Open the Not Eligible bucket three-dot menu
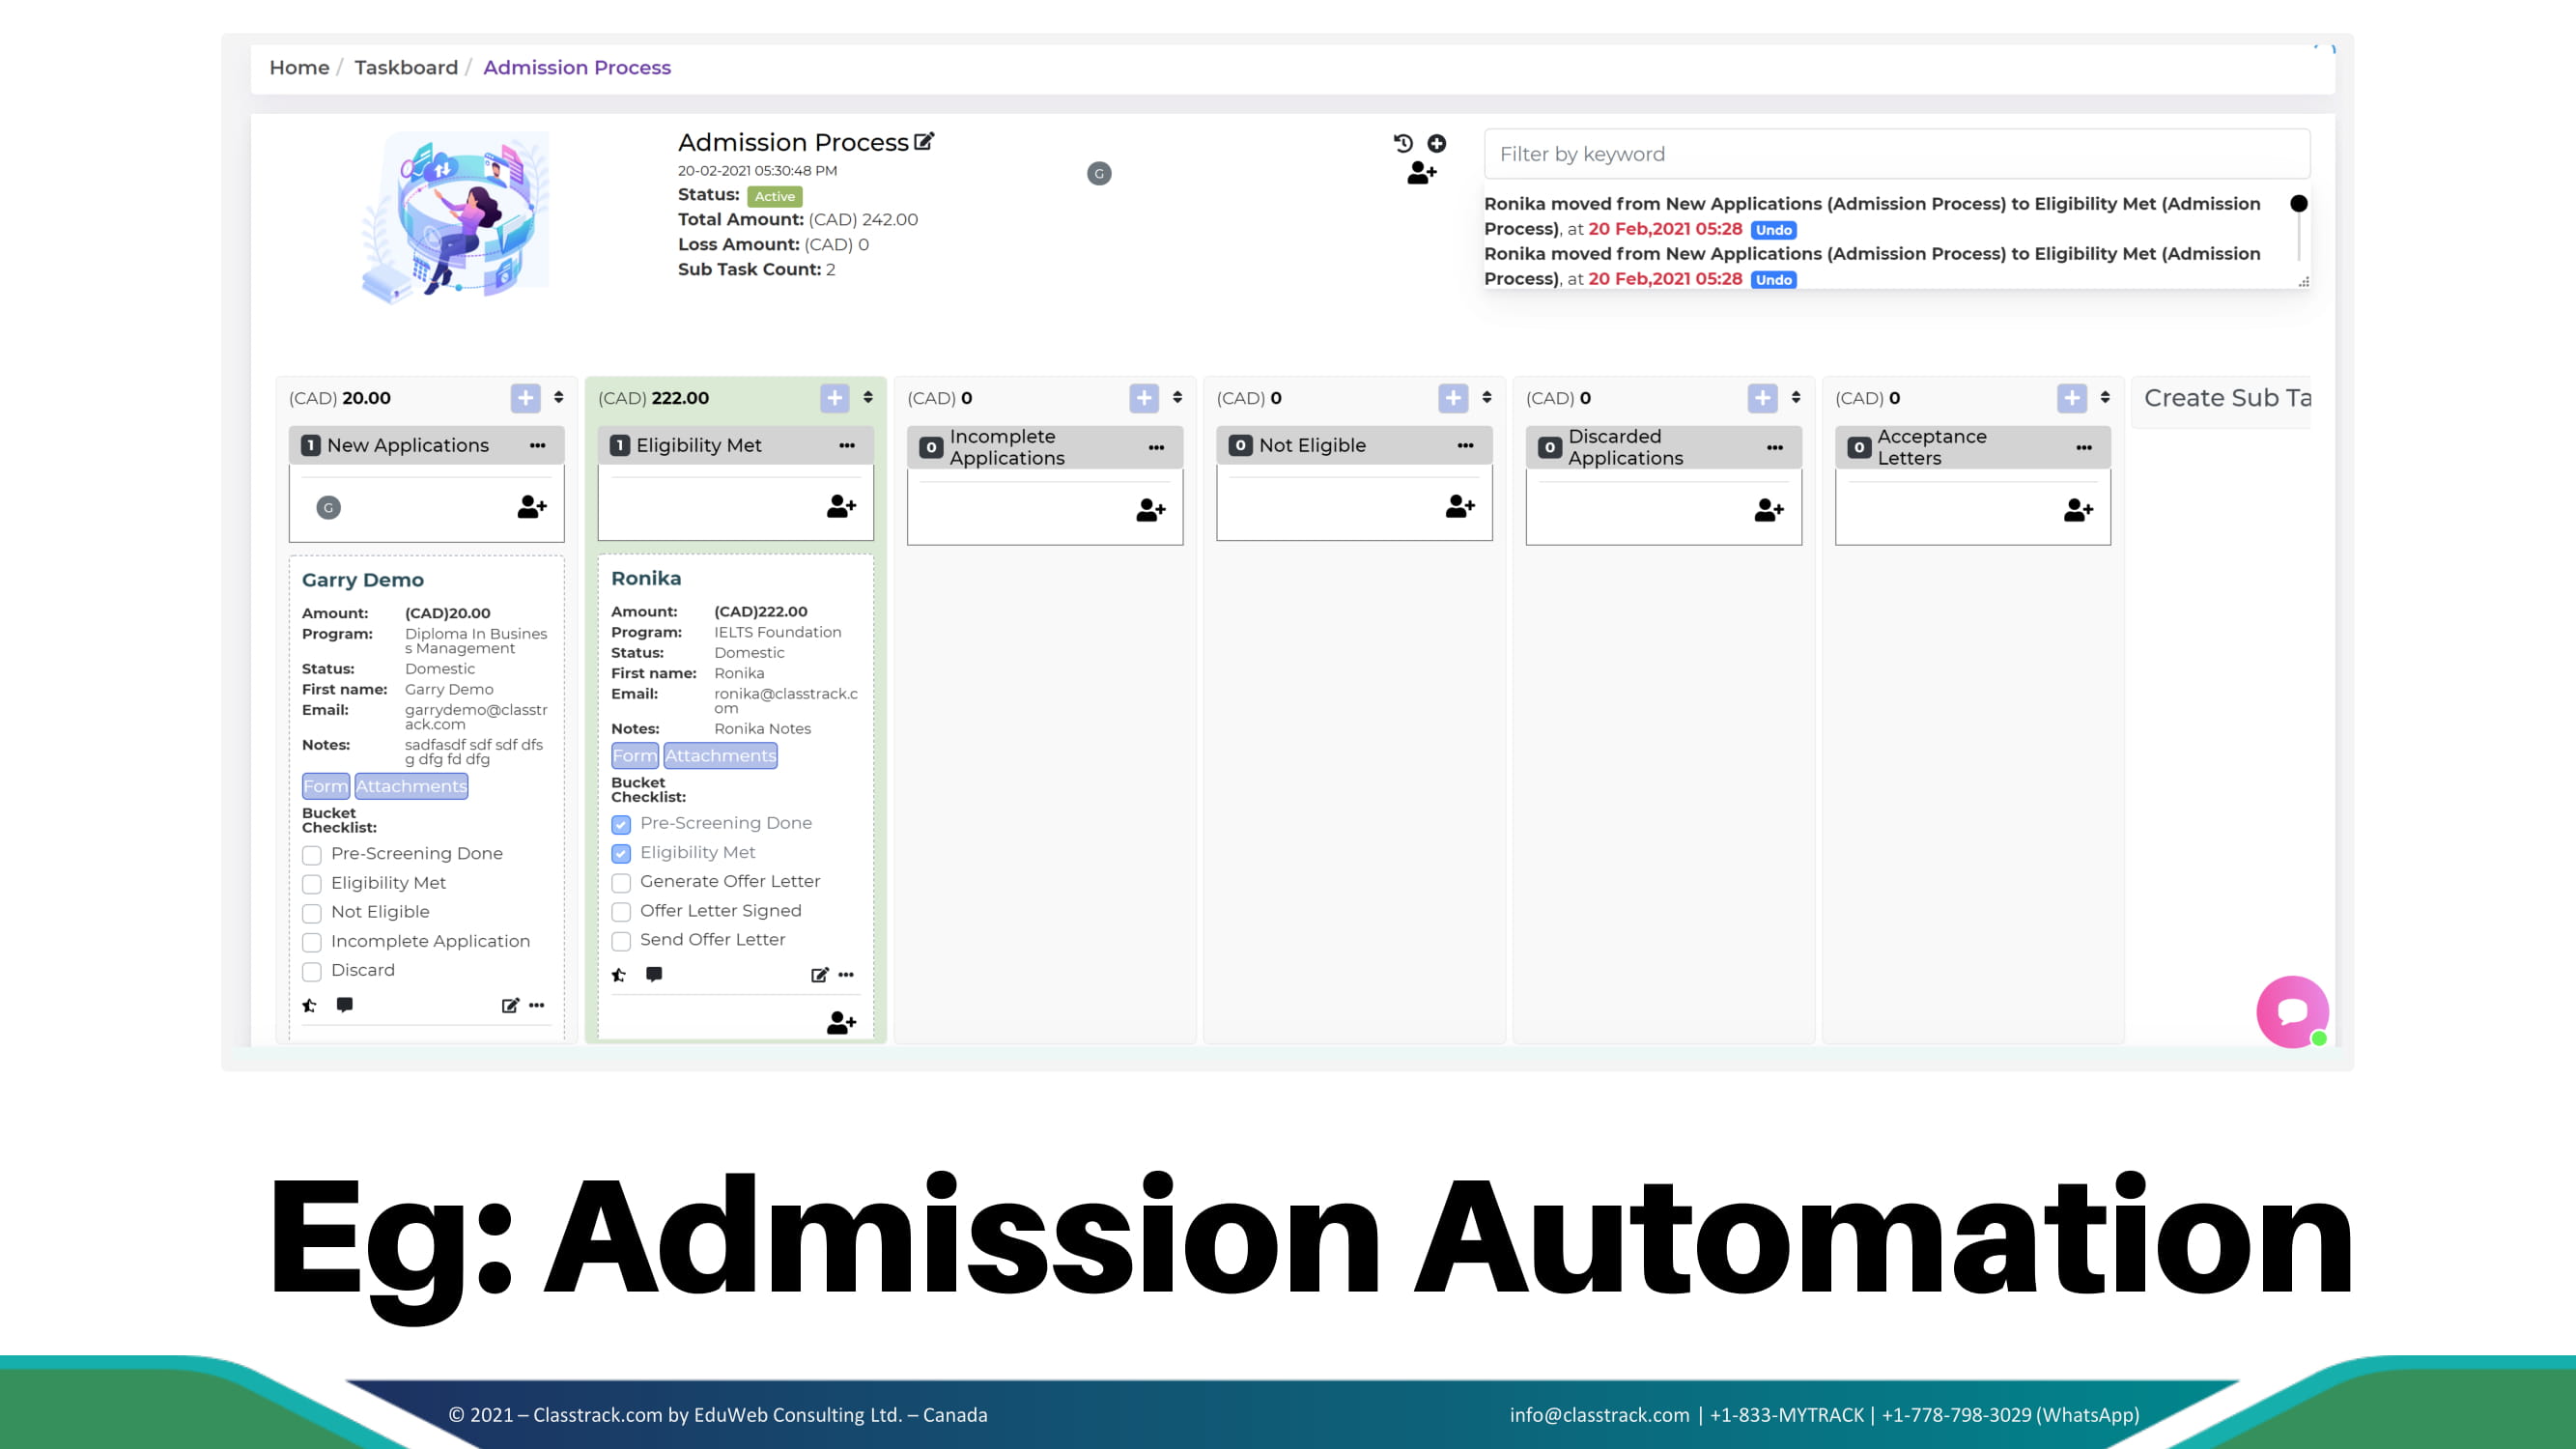This screenshot has height=1449, width=2576. coord(1465,445)
